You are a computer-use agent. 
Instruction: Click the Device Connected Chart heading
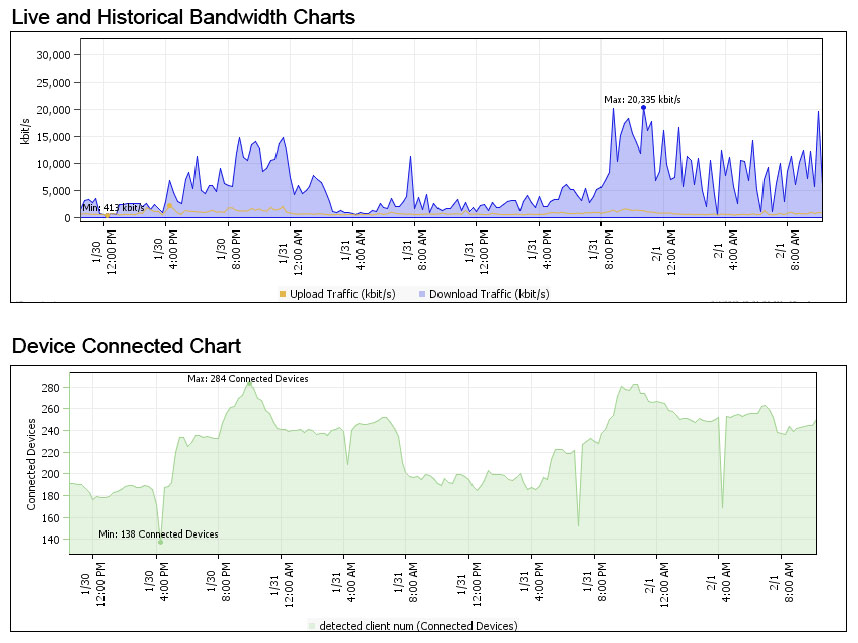click(x=126, y=346)
